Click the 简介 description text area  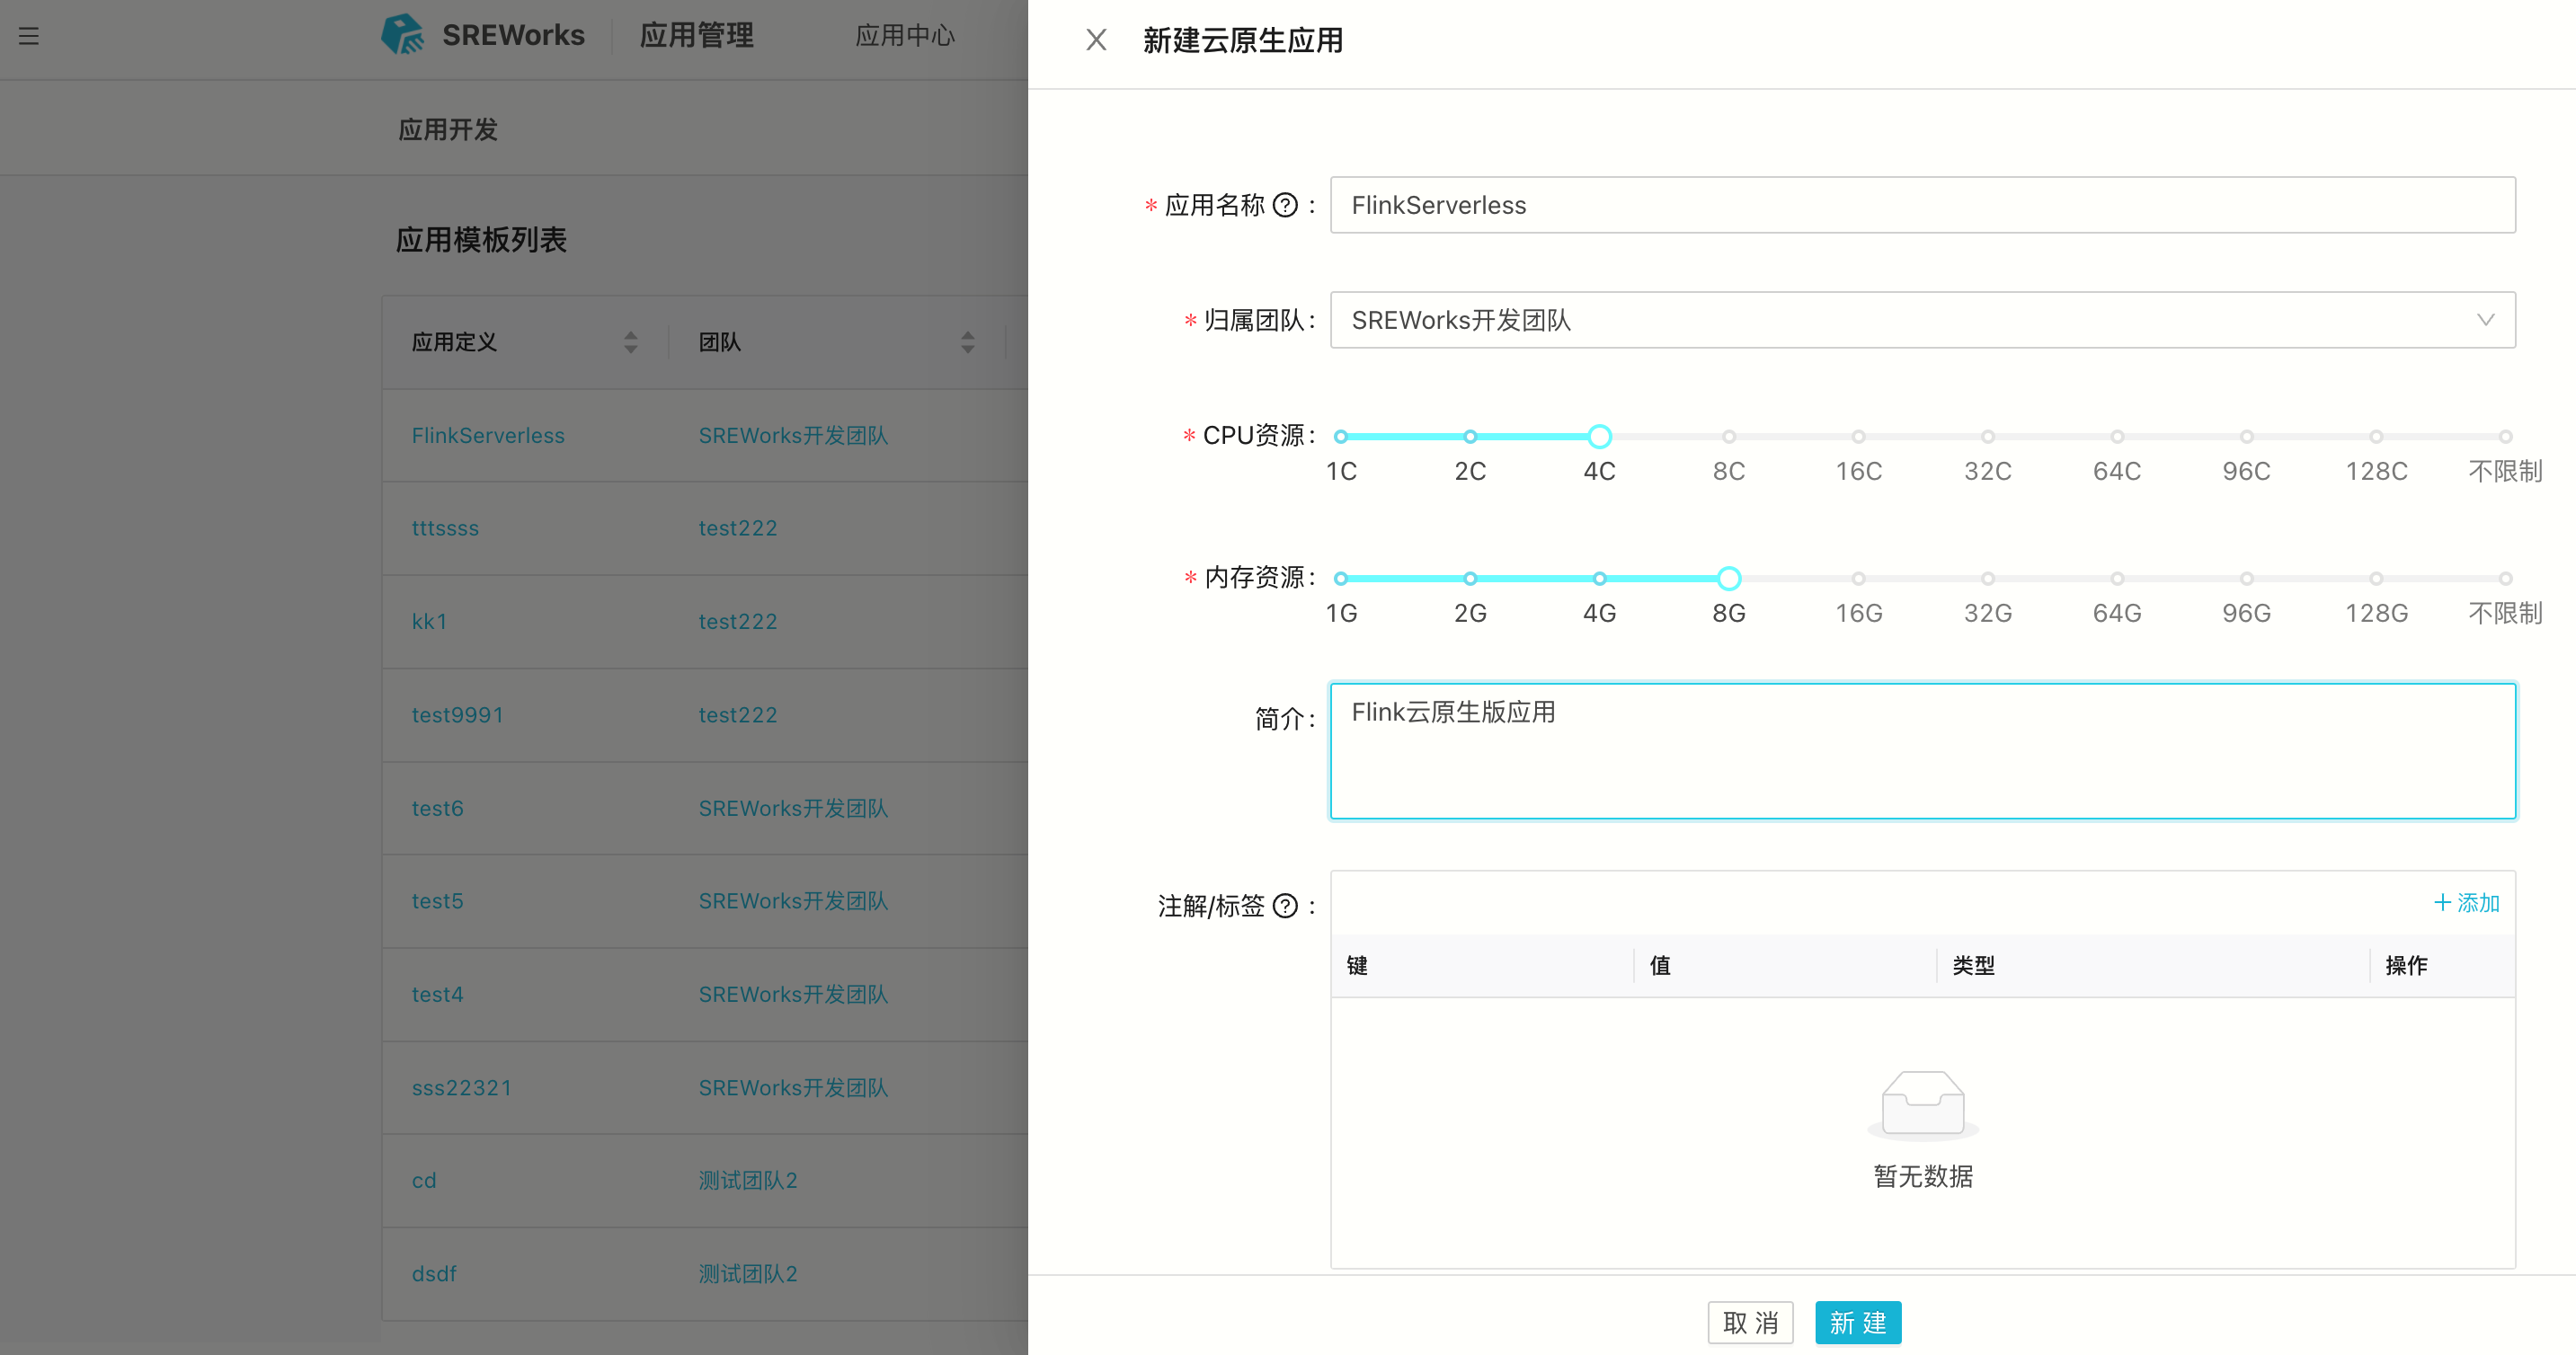[x=1922, y=751]
